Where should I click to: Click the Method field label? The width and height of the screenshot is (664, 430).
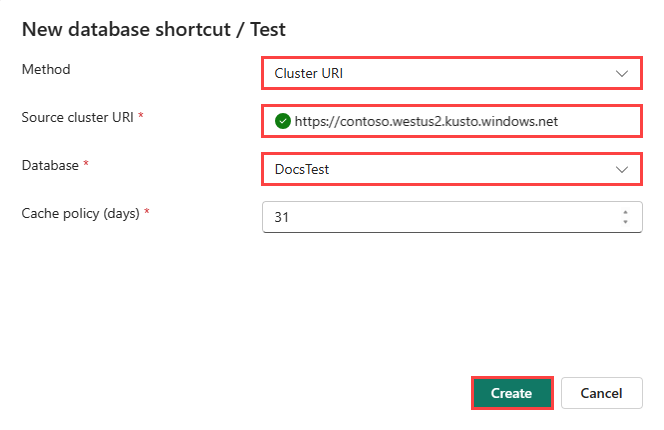pos(46,69)
